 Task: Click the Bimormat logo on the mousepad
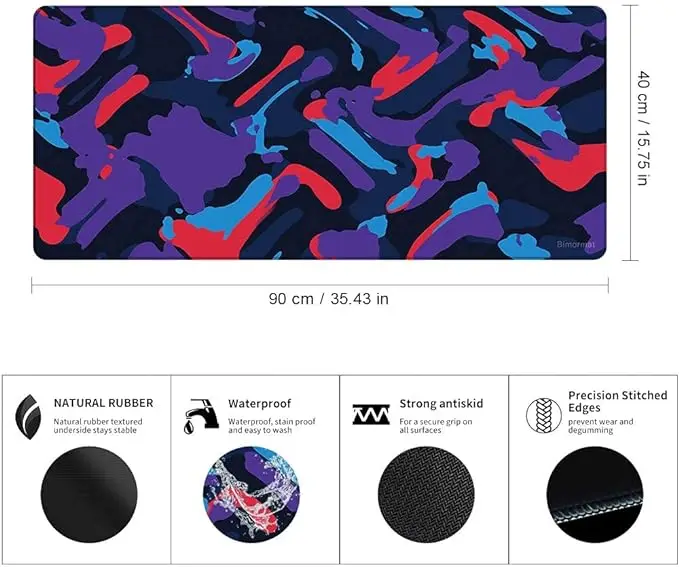576,244
